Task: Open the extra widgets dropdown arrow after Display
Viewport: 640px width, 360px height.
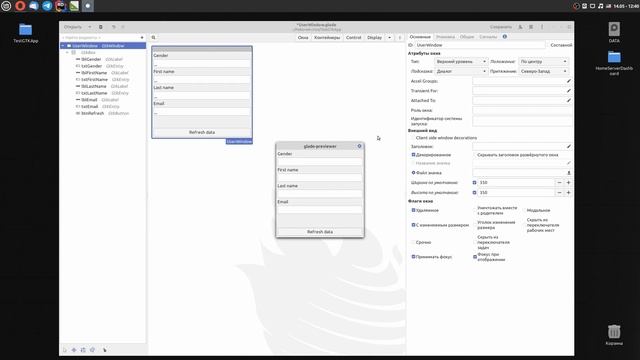Action: pyautogui.click(x=389, y=38)
